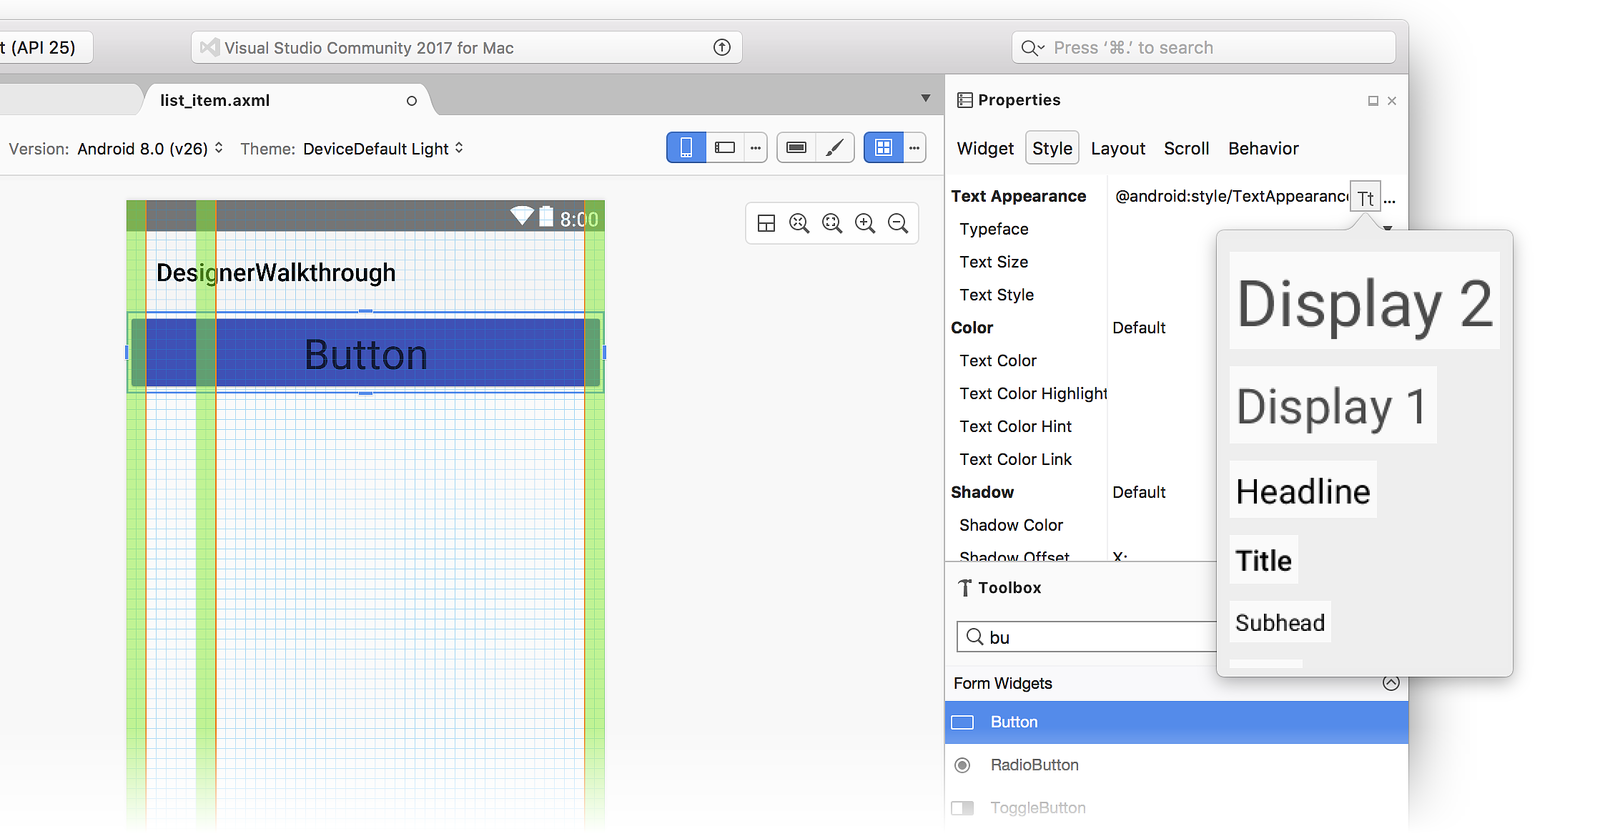Click the Tt text appearance picker button
This screenshot has height=834, width=1600.
tap(1365, 197)
